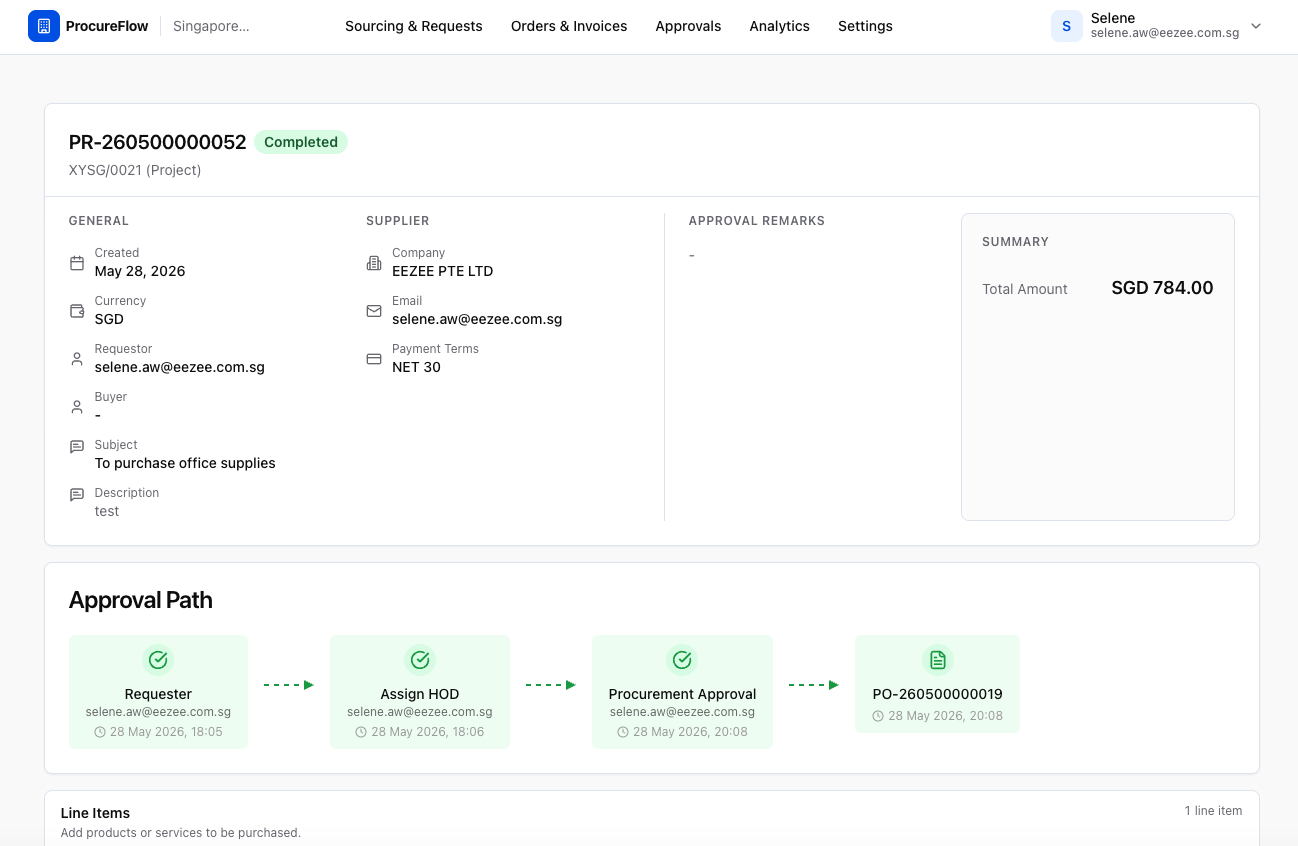This screenshot has width=1298, height=846.
Task: Click the wallet icon next to Currency
Action: (77, 311)
